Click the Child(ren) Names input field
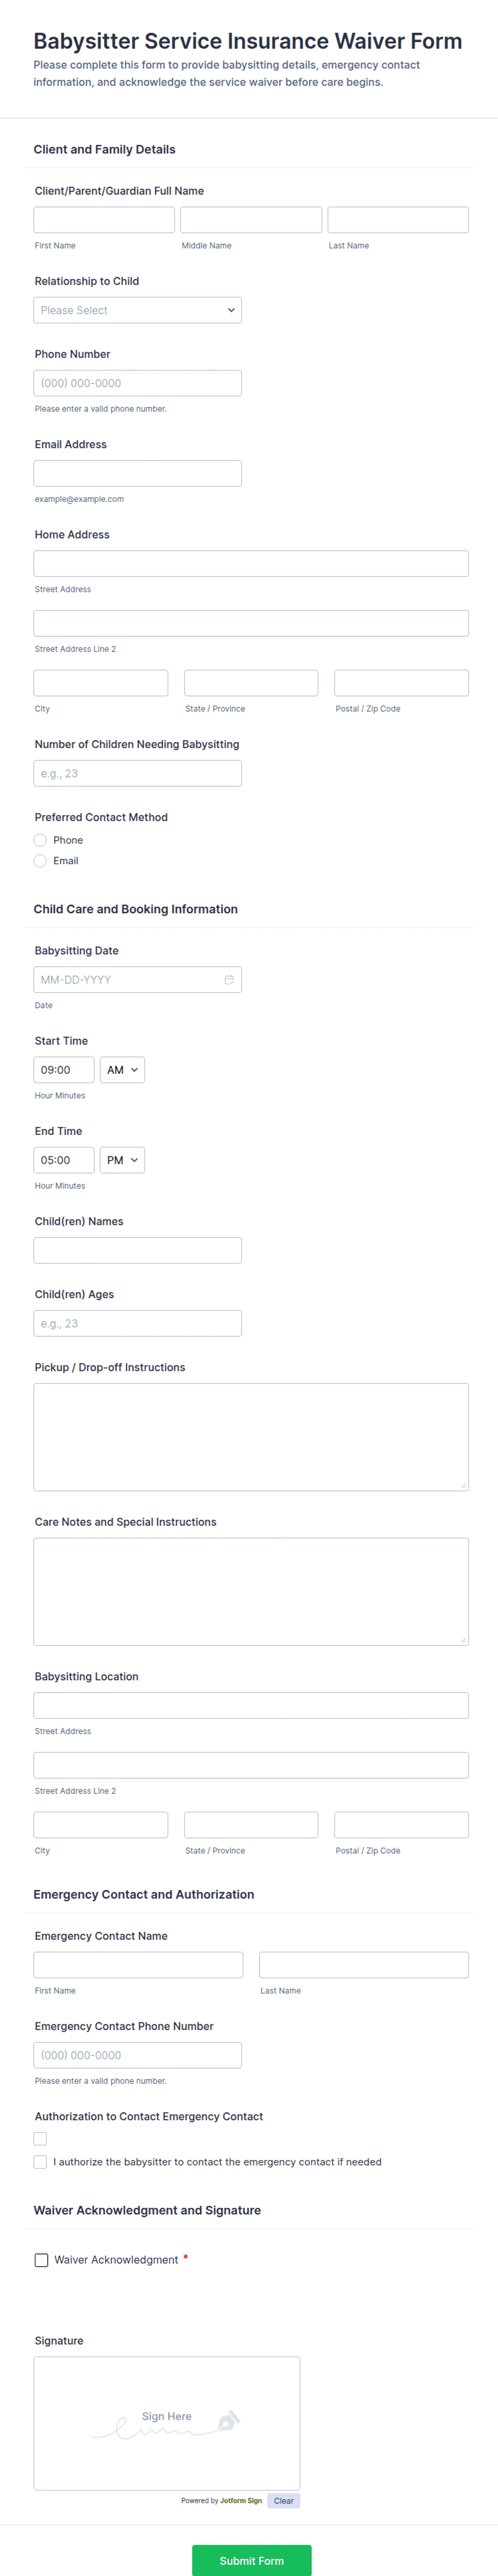This screenshot has width=498, height=2576. point(137,1250)
